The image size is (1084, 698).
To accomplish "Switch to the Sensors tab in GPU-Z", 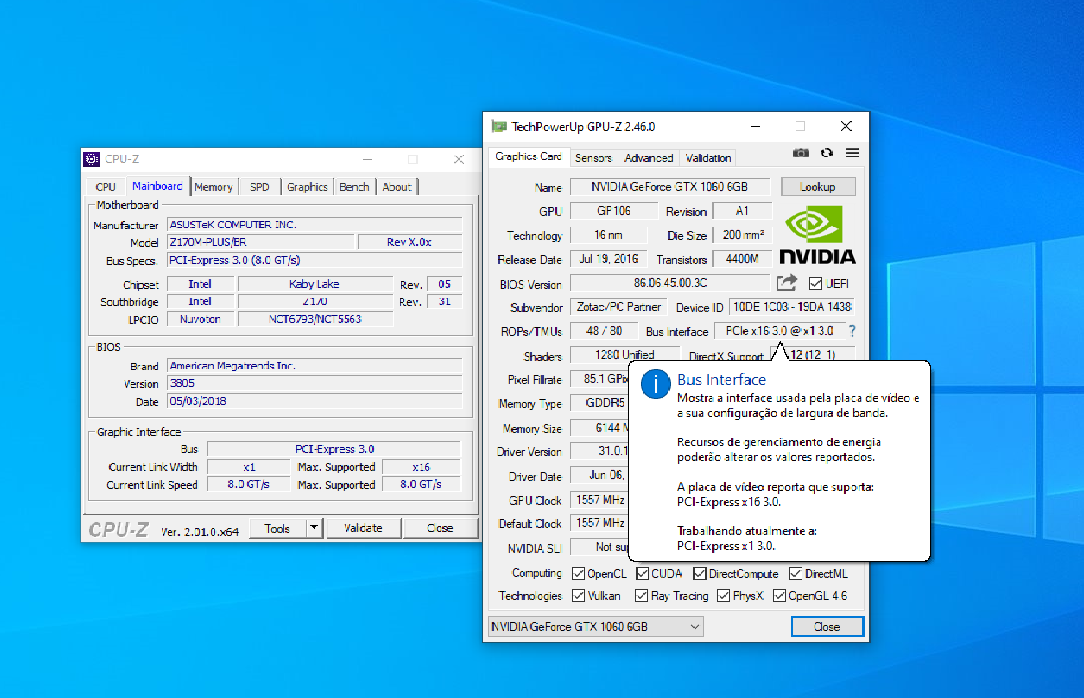I will pos(594,158).
